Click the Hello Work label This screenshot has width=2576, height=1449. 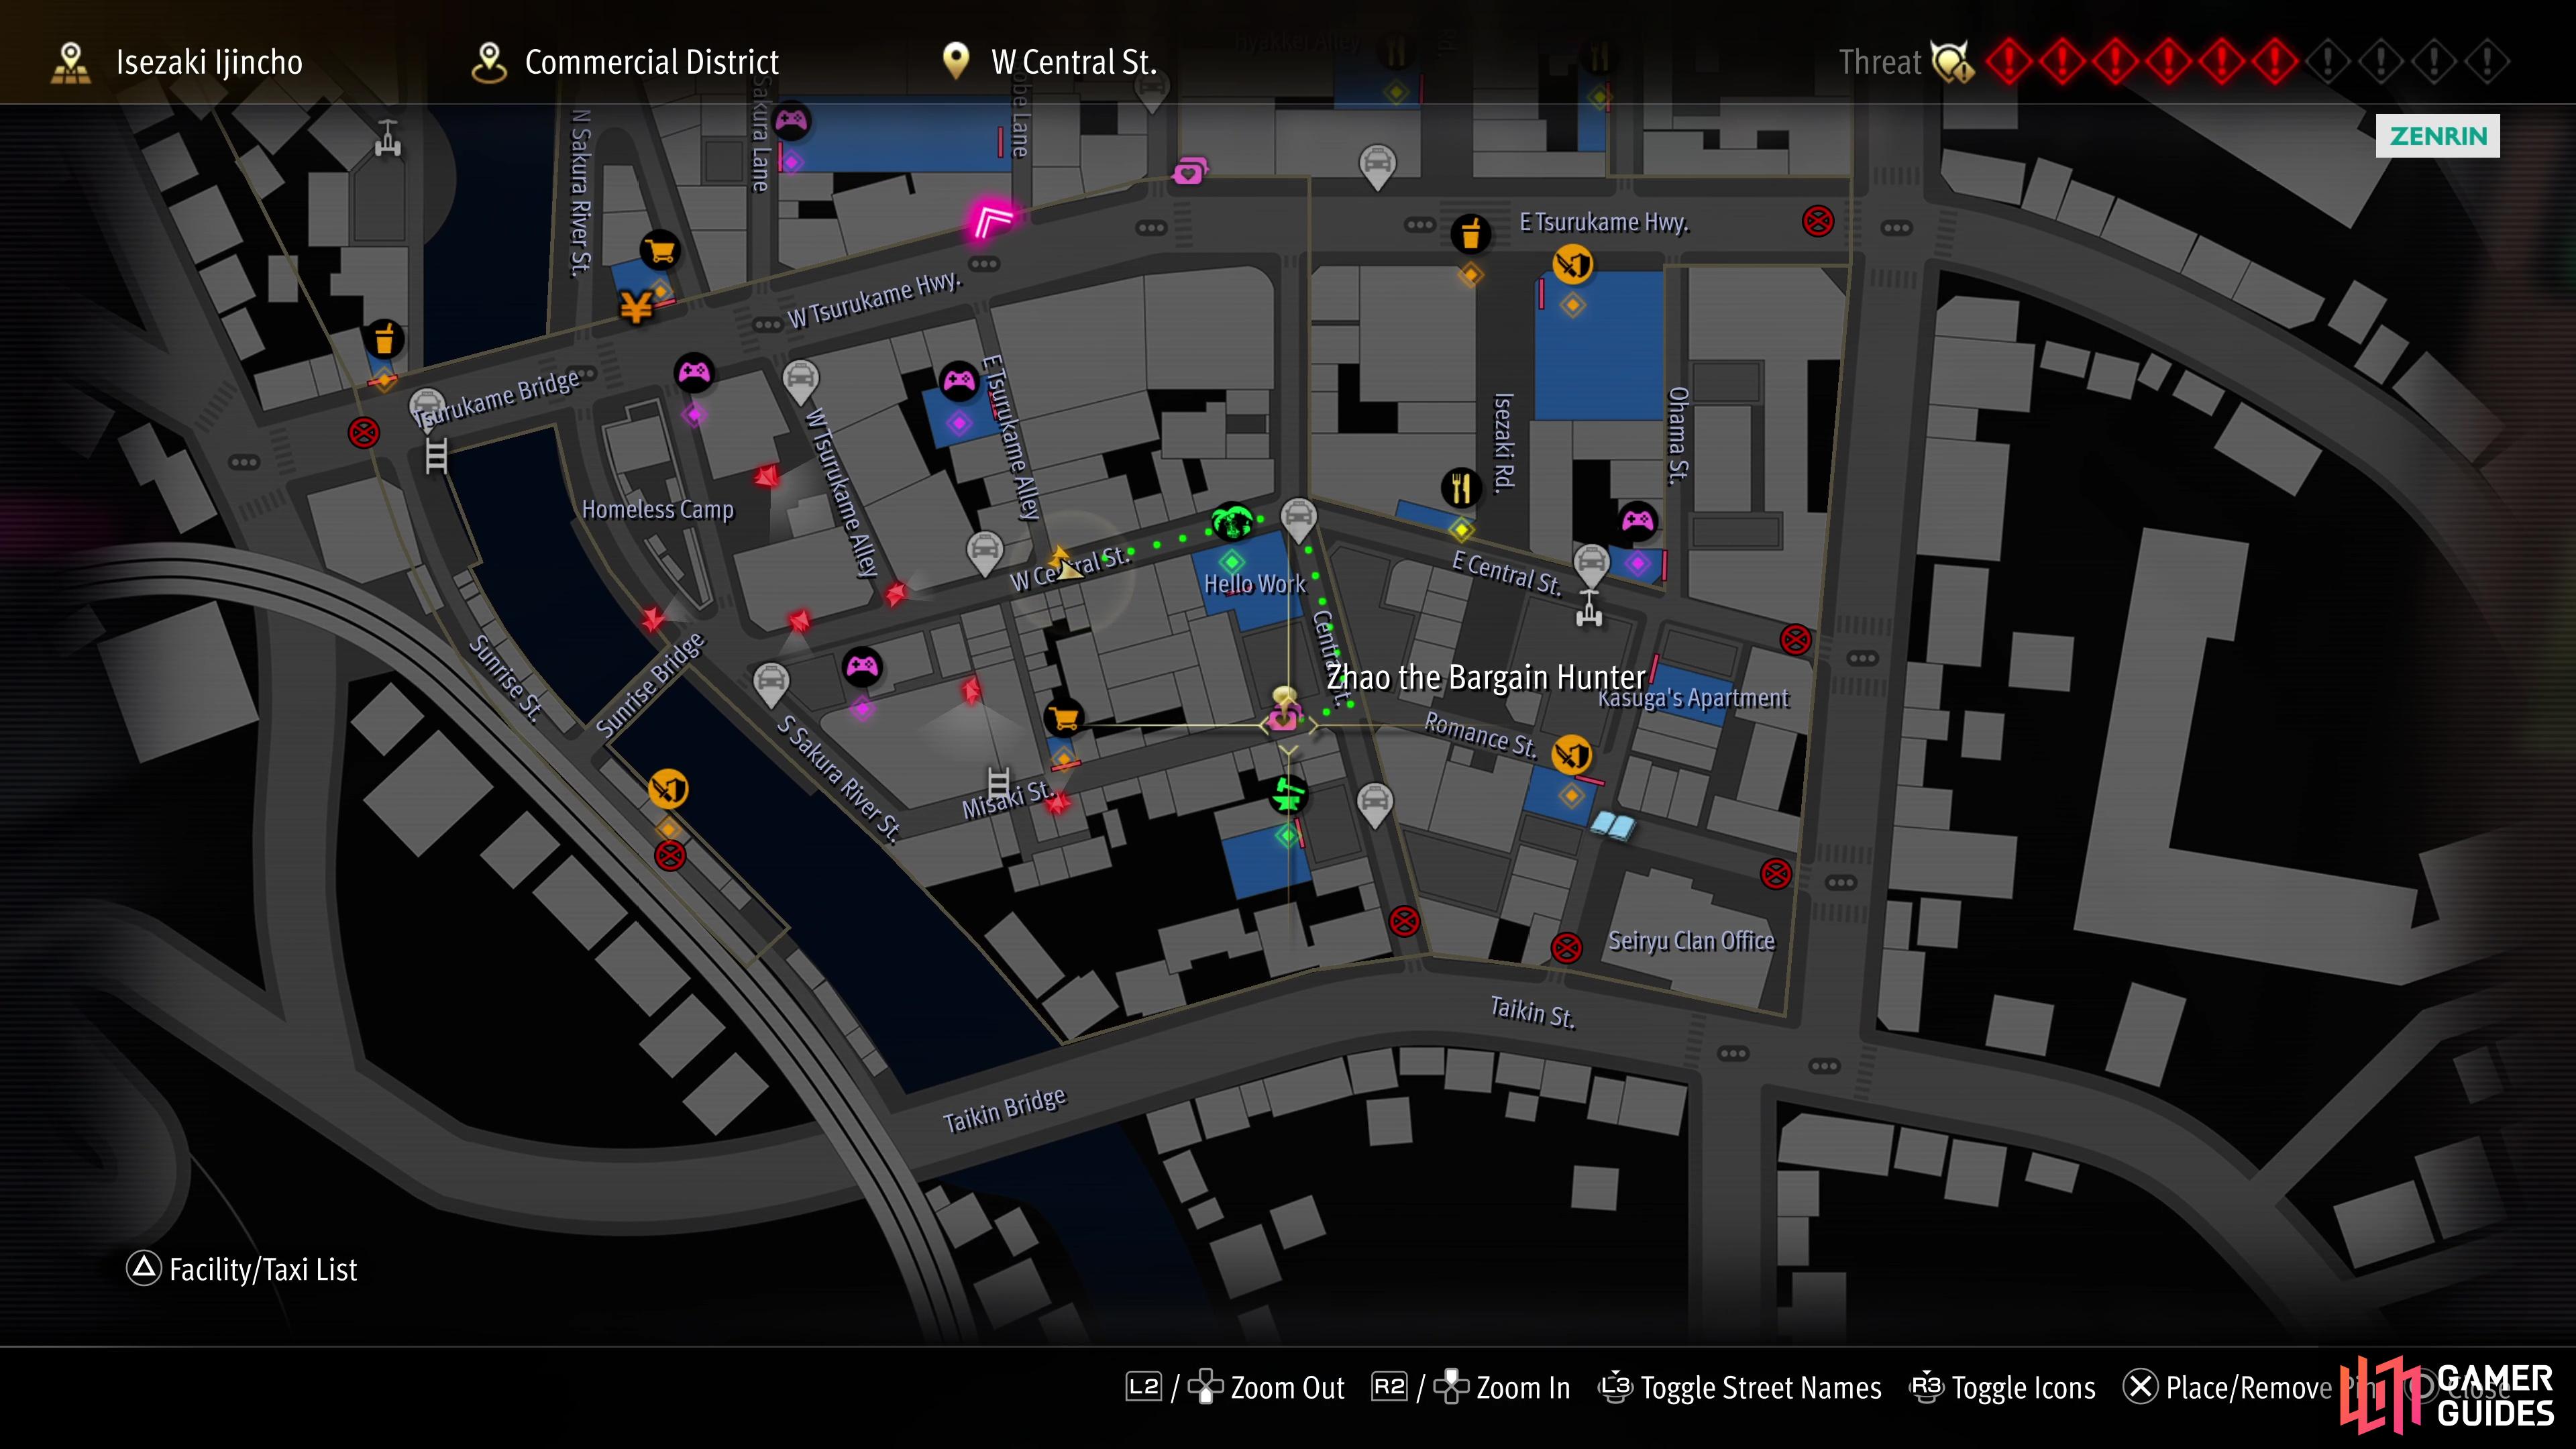click(1255, 584)
